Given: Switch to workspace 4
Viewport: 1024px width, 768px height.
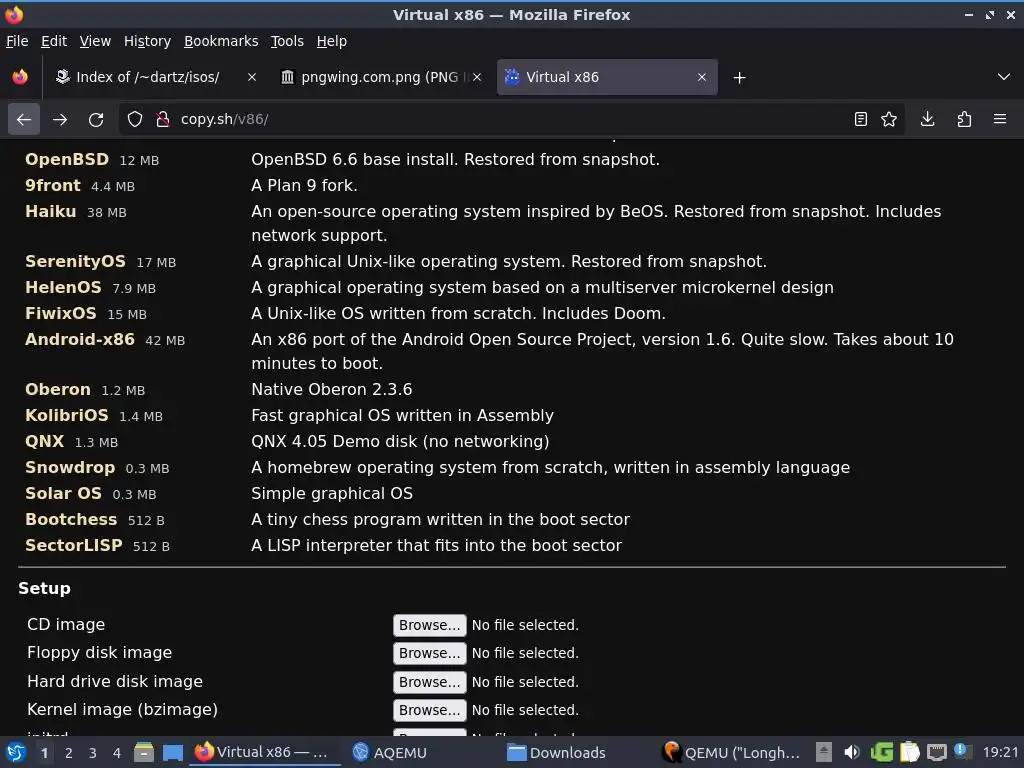Looking at the screenshot, I should pyautogui.click(x=117, y=753).
